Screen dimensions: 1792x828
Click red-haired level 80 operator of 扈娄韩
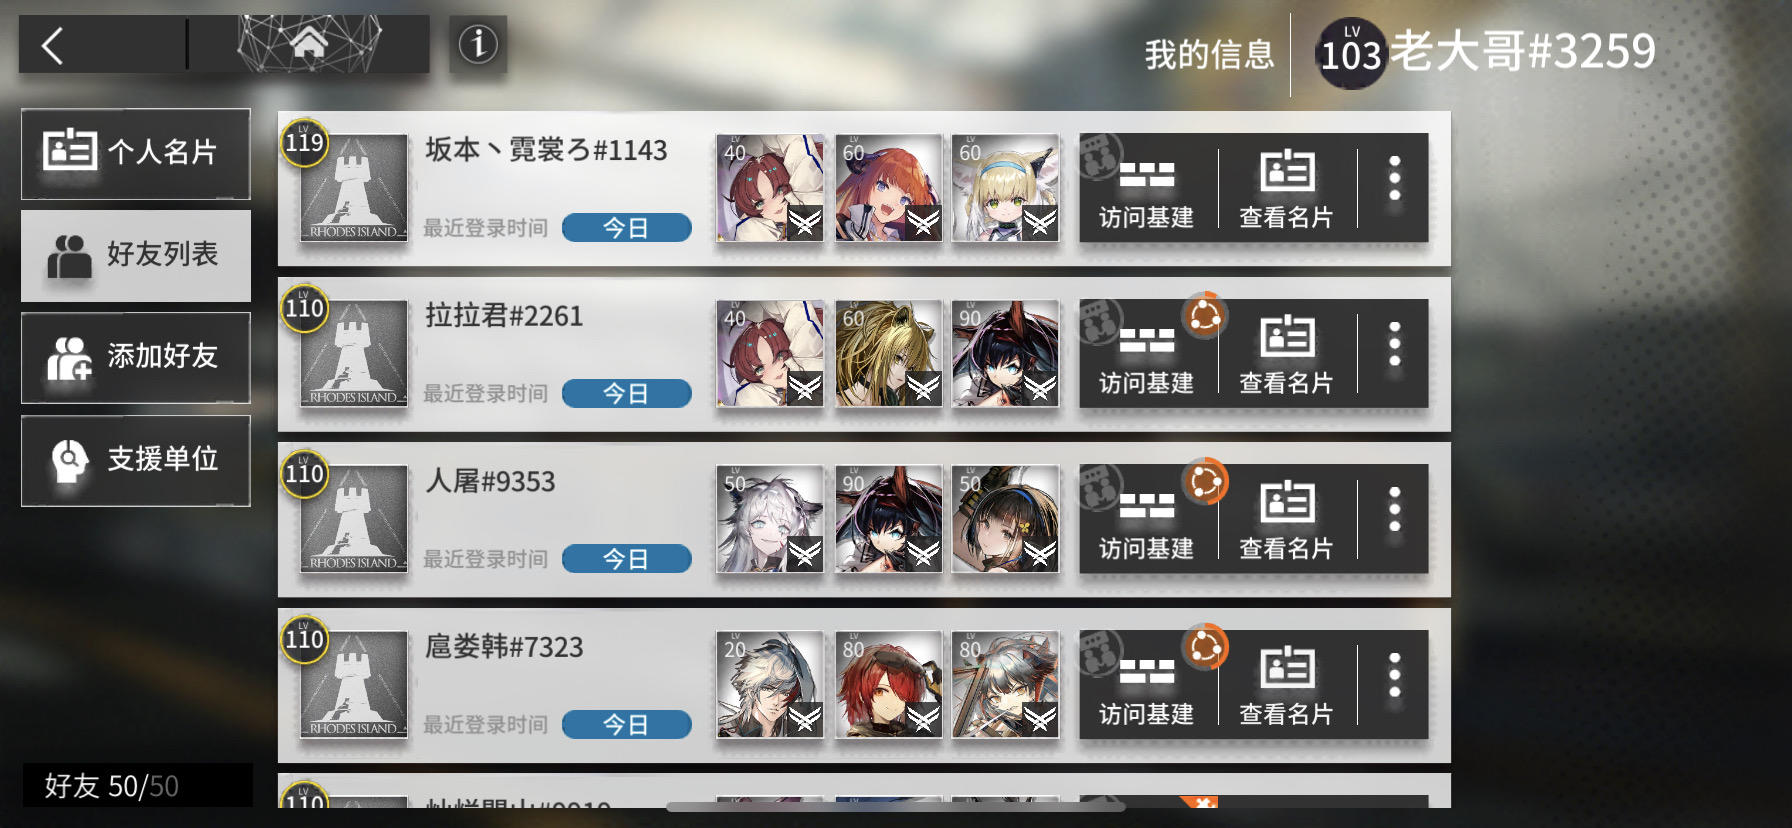coord(888,685)
